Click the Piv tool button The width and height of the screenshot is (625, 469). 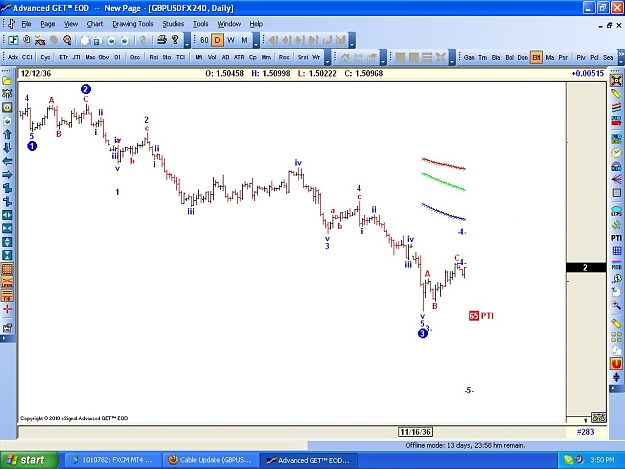[581, 57]
